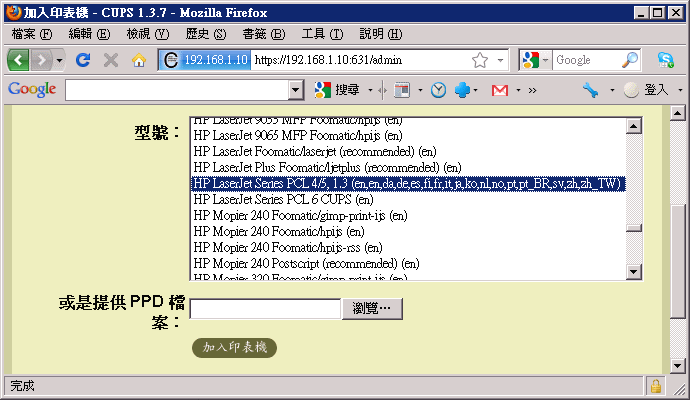The width and height of the screenshot is (690, 400).
Task: Select HP LaserJet Plus Foomatic/ljetplus entry
Action: pos(408,168)
